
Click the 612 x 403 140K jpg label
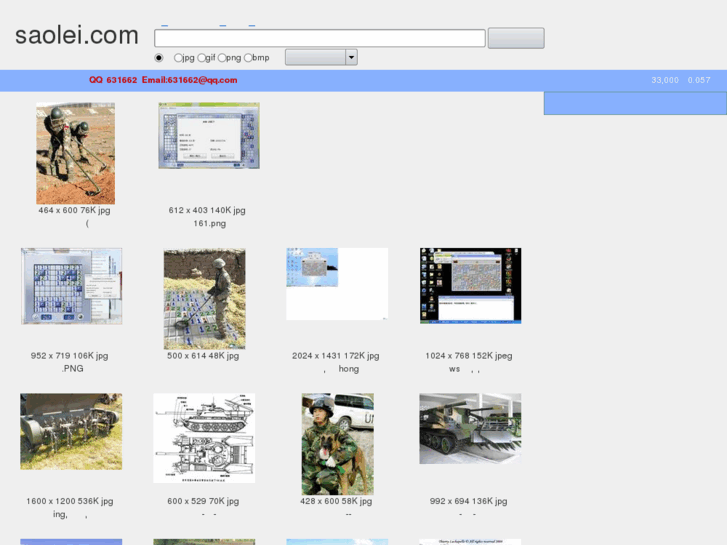coord(207,211)
